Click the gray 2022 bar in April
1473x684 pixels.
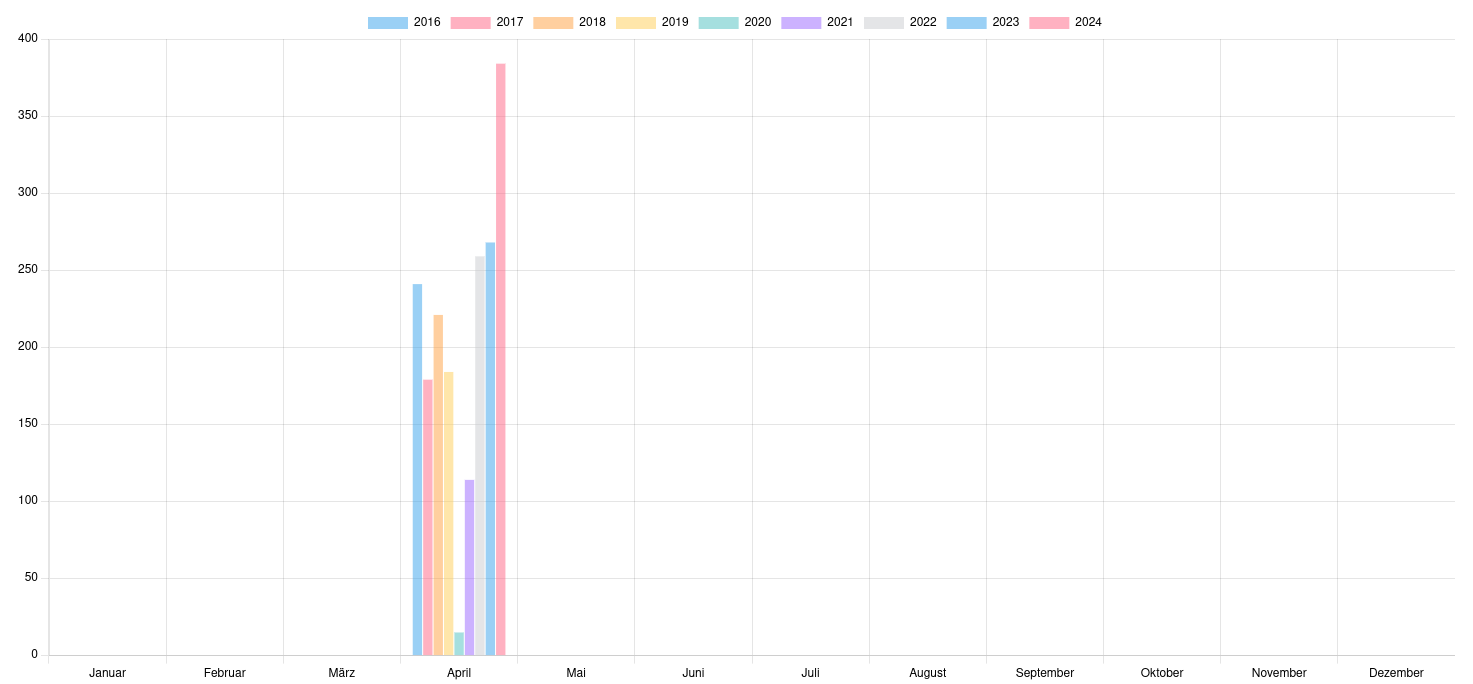480,455
